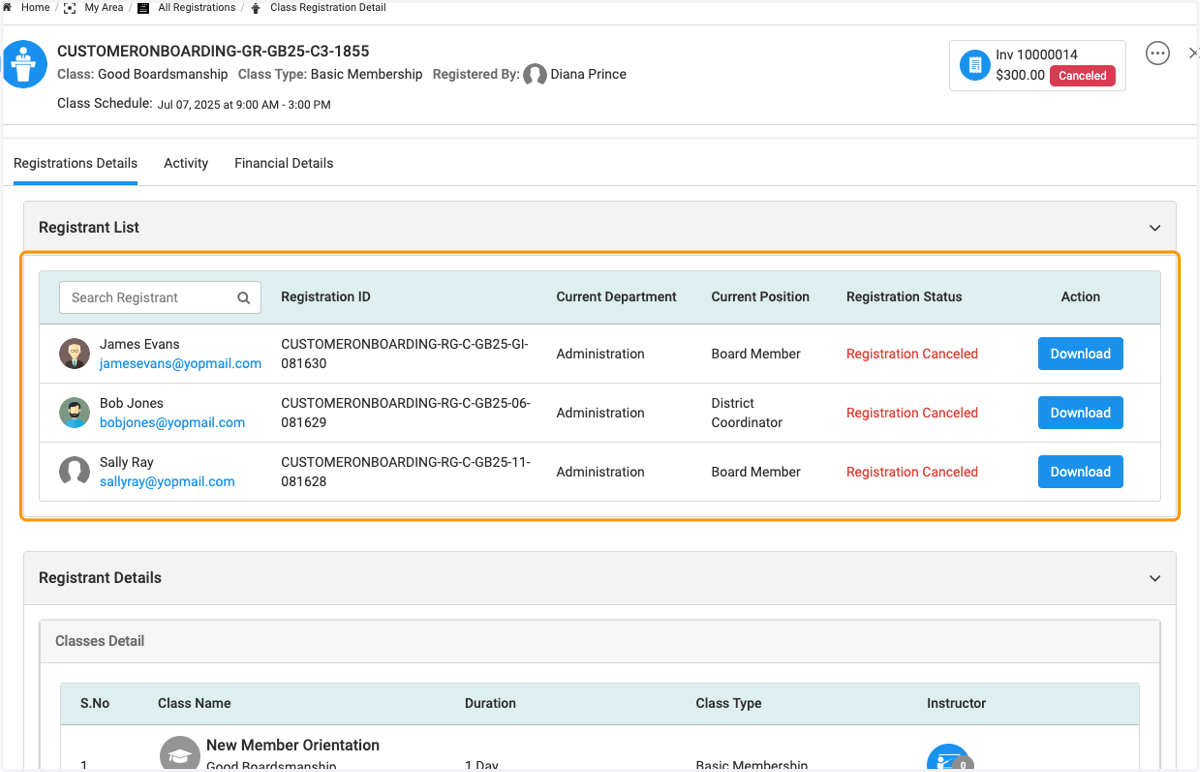This screenshot has height=772, width=1200.
Task: Go to My Area breadcrumb link
Action: (104, 7)
